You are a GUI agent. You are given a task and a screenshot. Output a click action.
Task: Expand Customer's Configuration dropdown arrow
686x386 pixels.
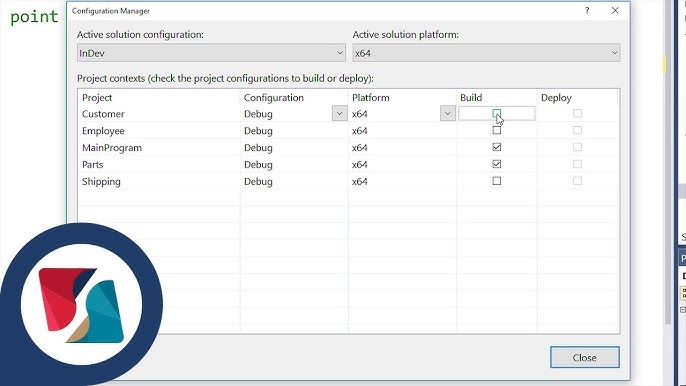tap(340, 113)
